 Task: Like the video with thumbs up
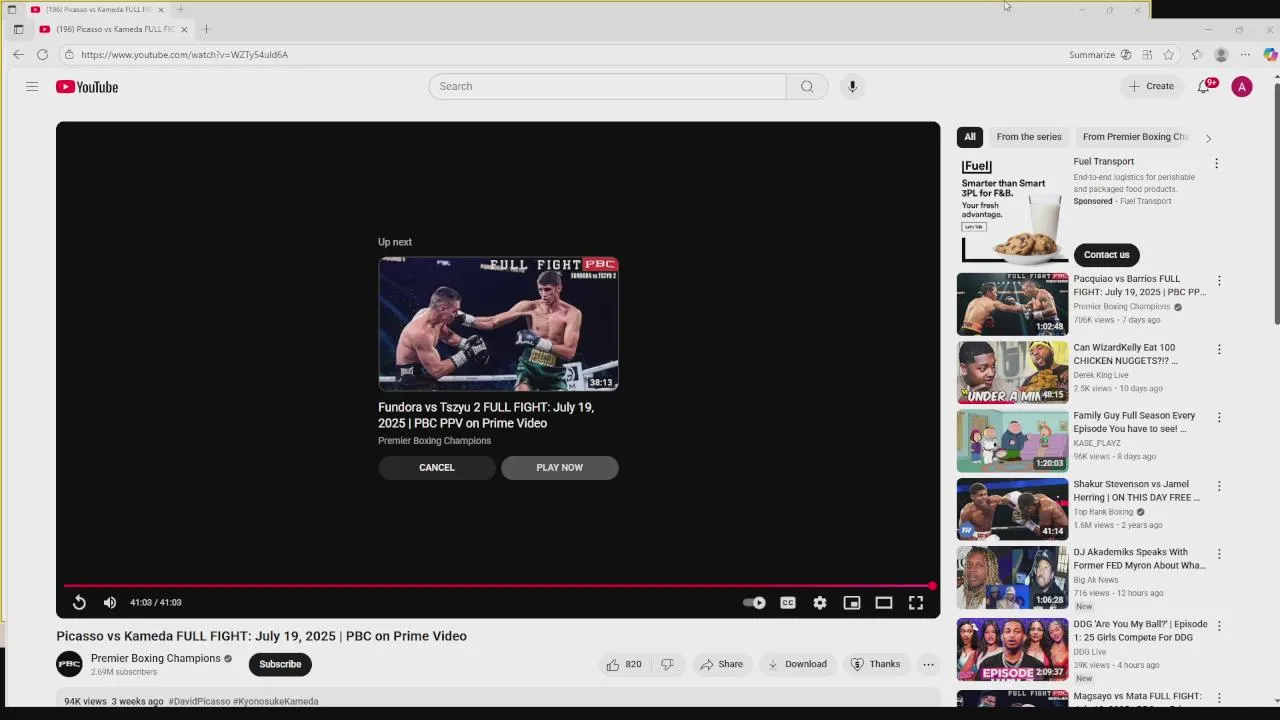click(623, 664)
